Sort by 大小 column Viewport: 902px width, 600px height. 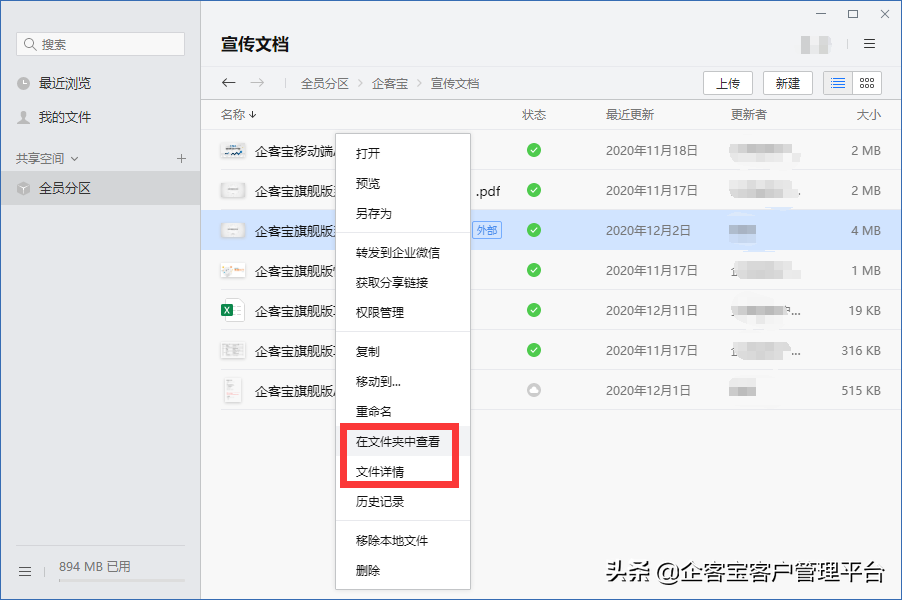pyautogui.click(x=868, y=114)
